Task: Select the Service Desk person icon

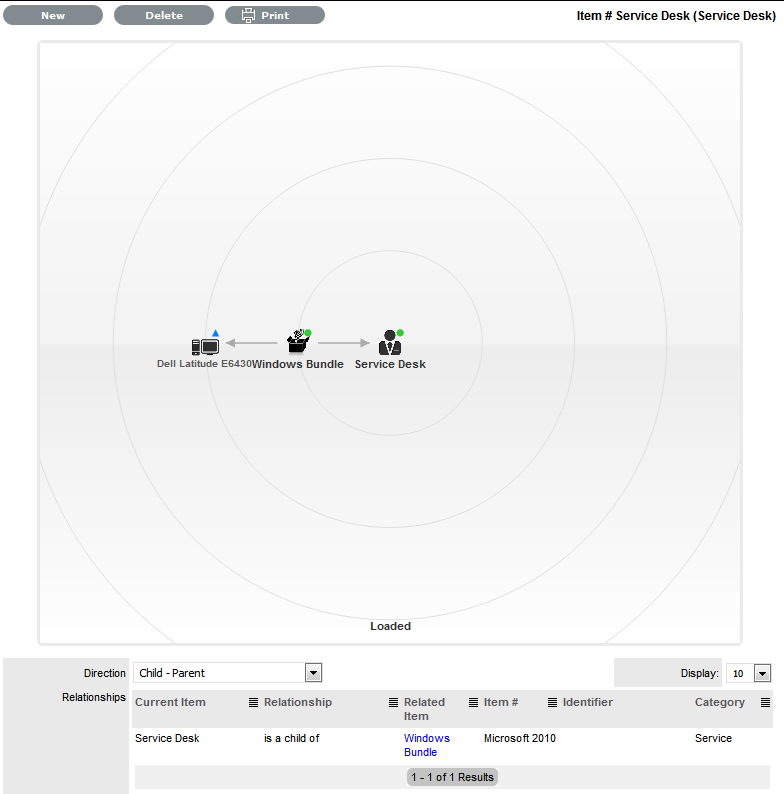Action: 390,342
